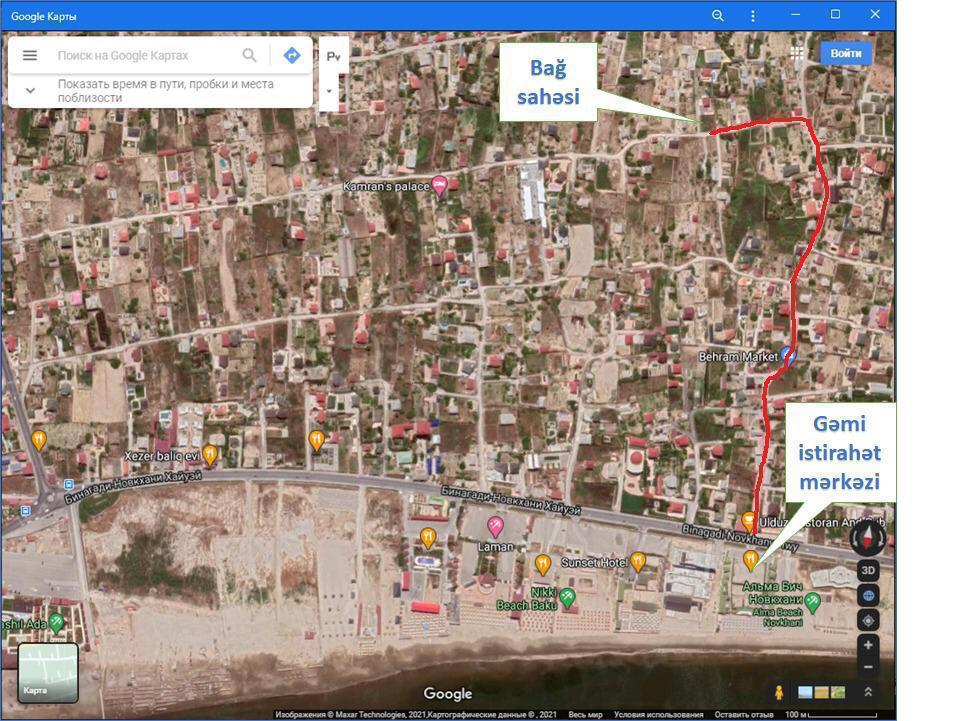960x721 pixels.
Task: Zoom out with the minus button
Action: 868,667
